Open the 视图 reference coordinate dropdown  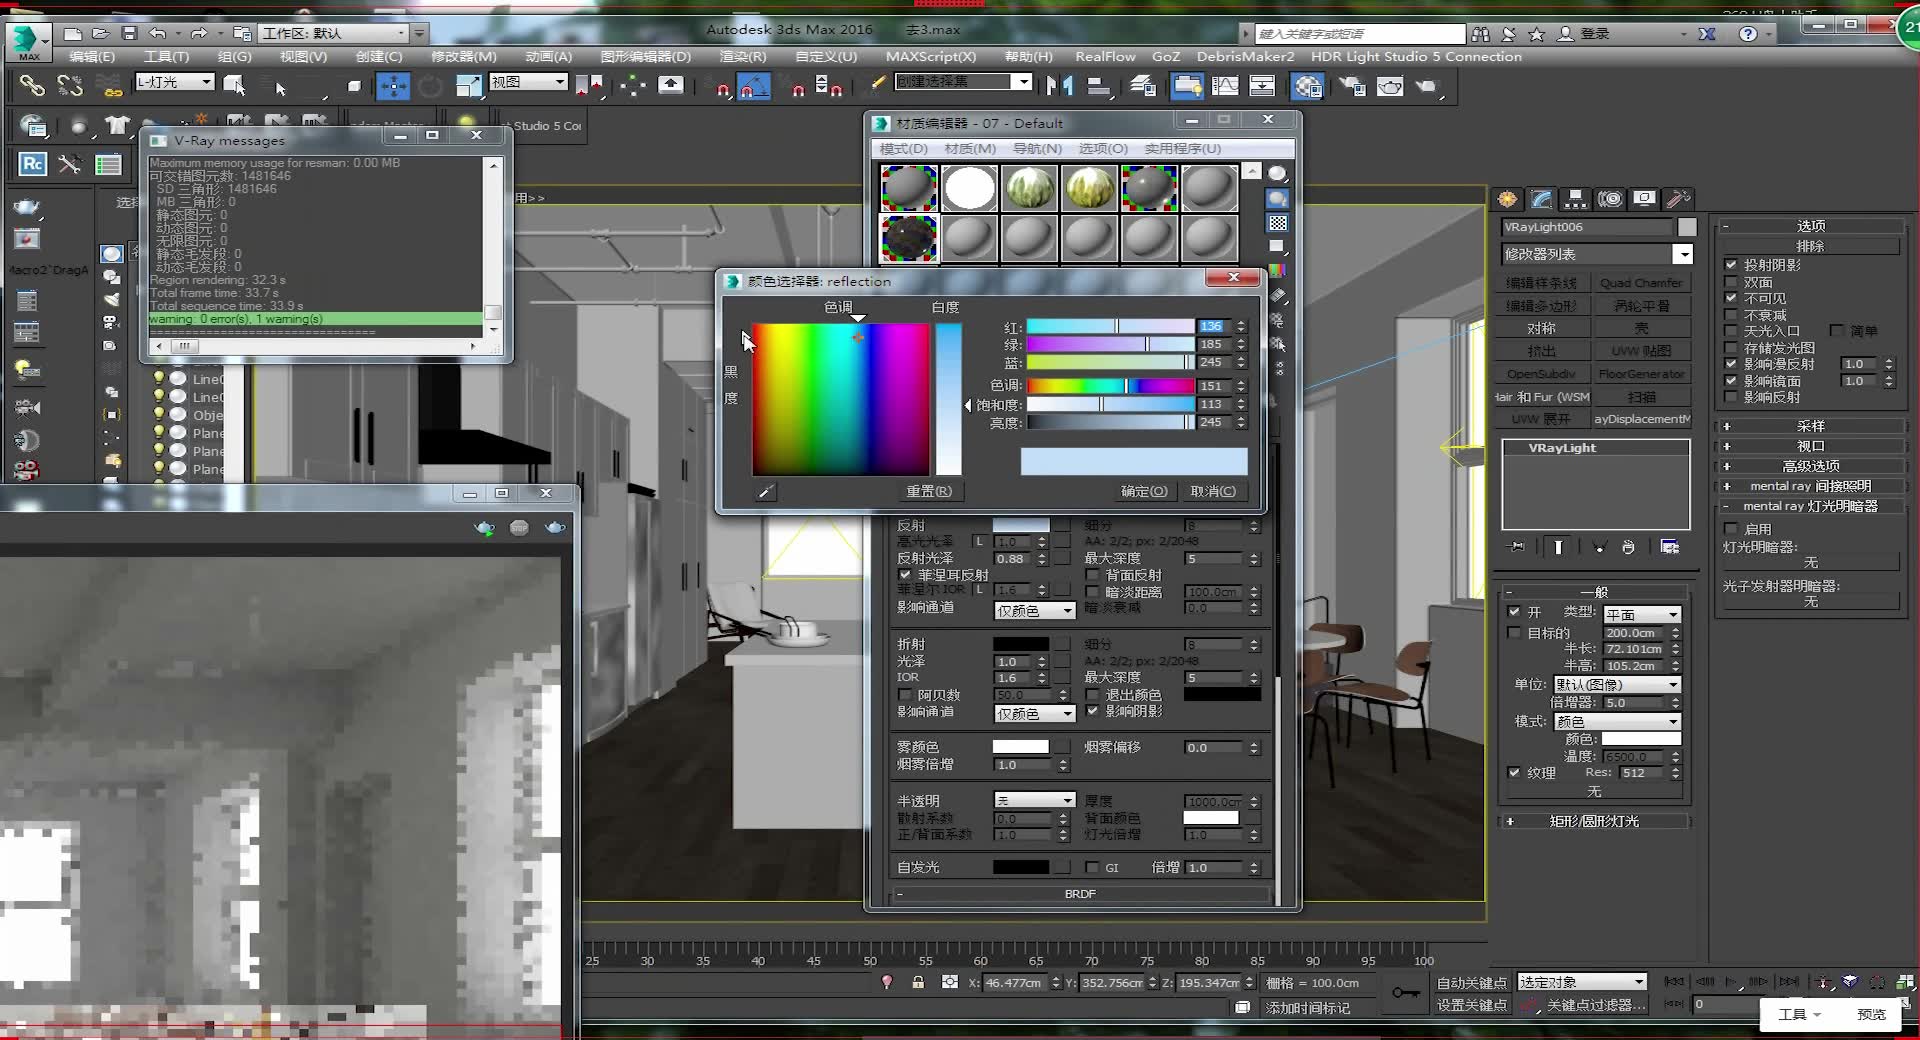[x=528, y=82]
